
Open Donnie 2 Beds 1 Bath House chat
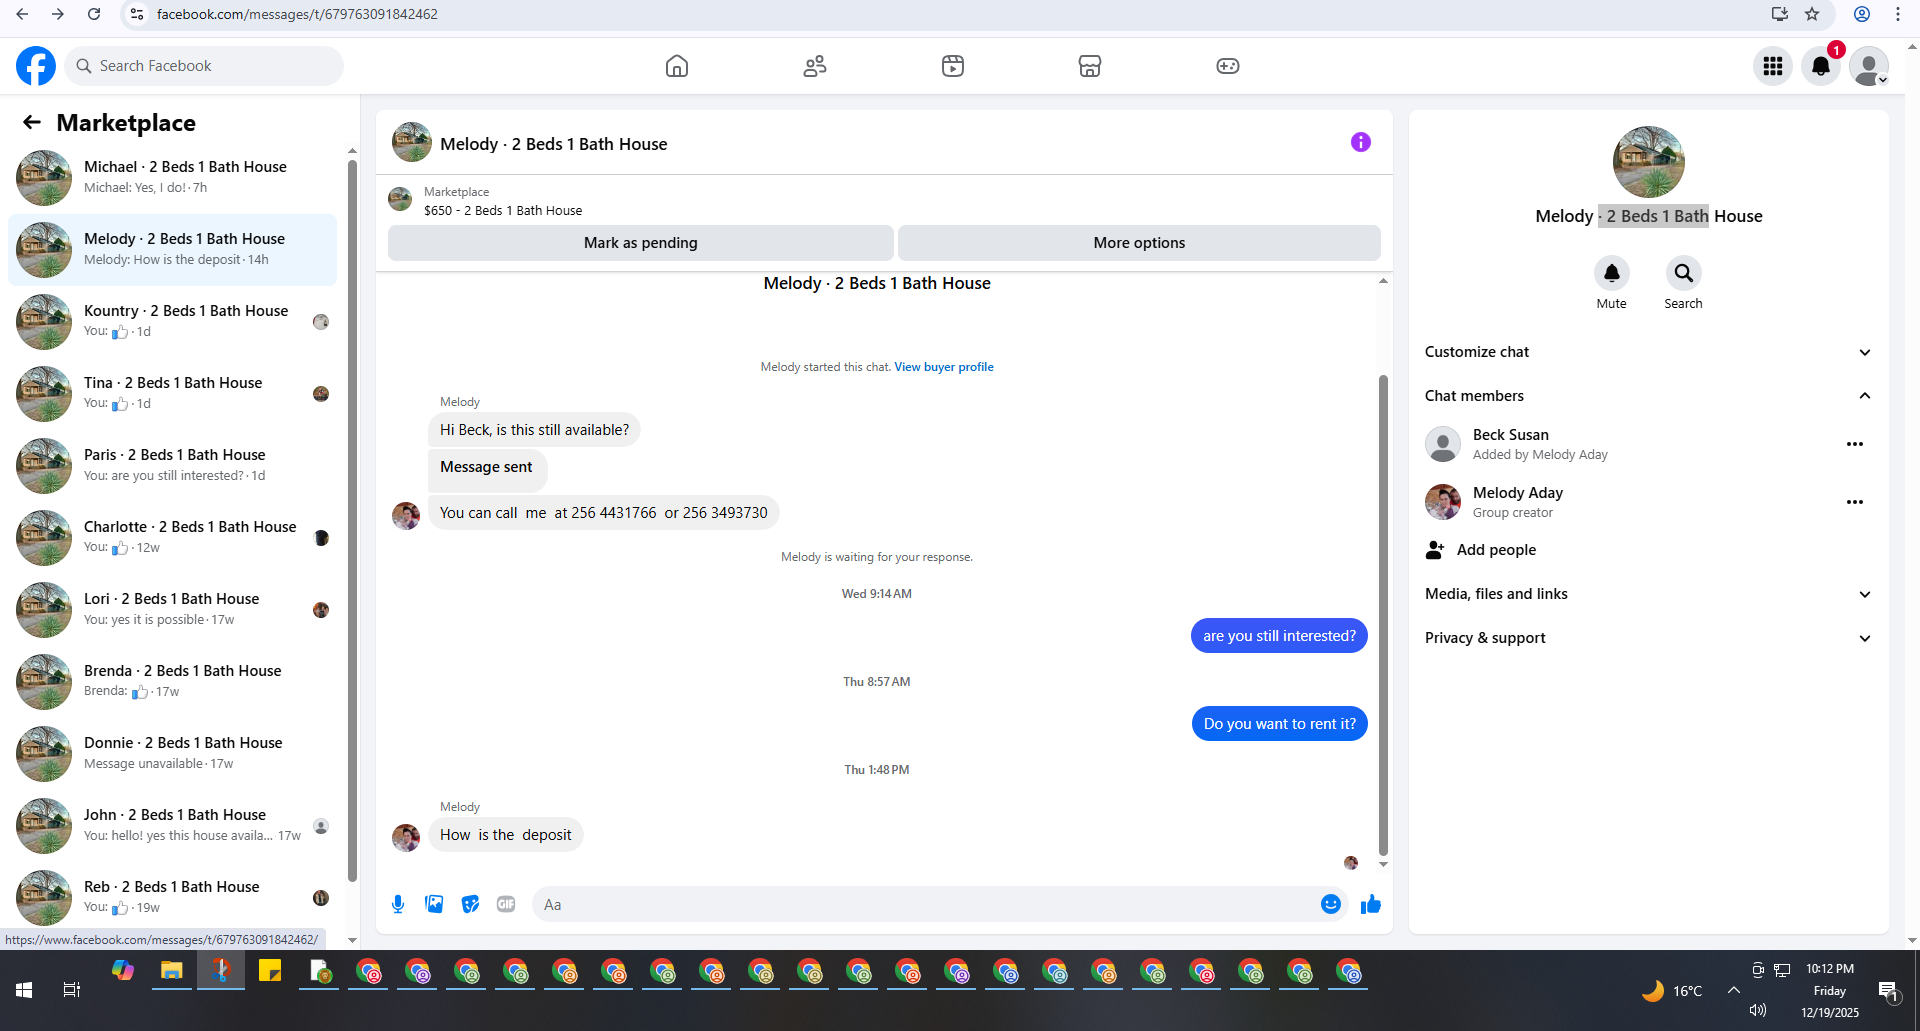[173, 754]
